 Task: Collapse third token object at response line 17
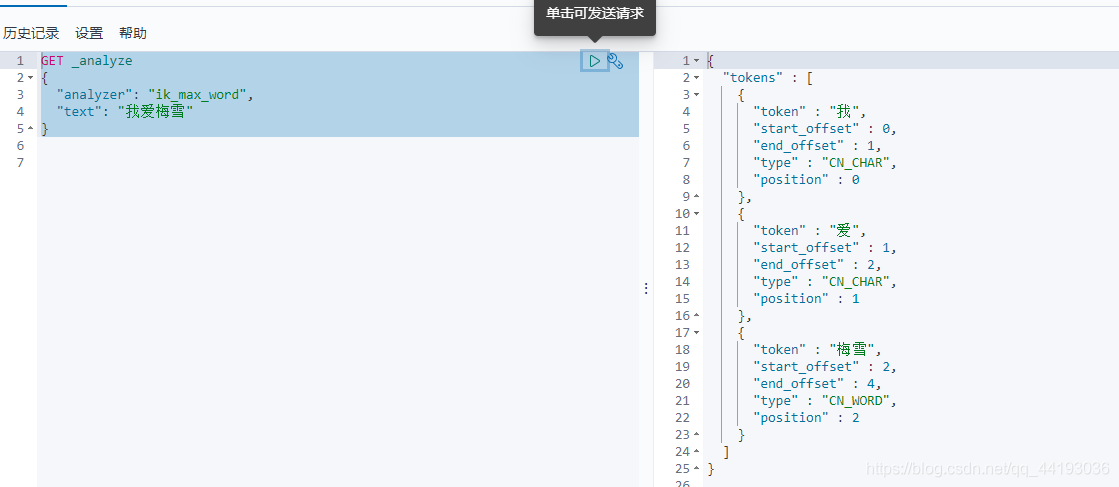(697, 332)
